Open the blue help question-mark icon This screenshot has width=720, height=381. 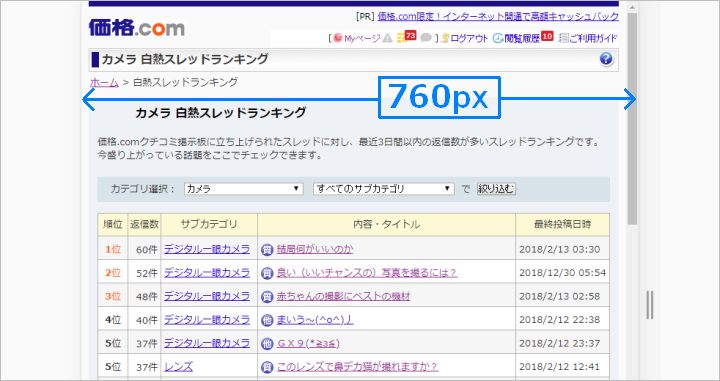[x=606, y=59]
